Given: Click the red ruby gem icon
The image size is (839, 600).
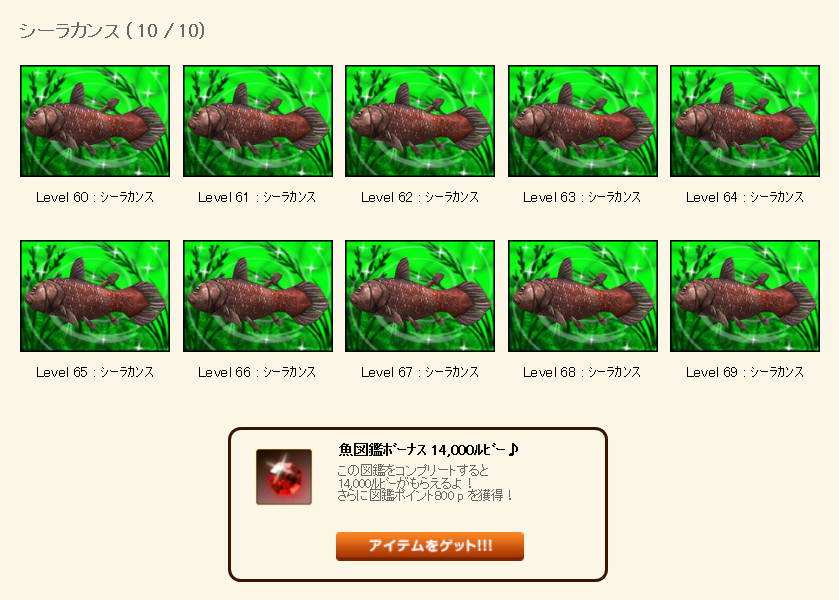Looking at the screenshot, I should (x=284, y=477).
